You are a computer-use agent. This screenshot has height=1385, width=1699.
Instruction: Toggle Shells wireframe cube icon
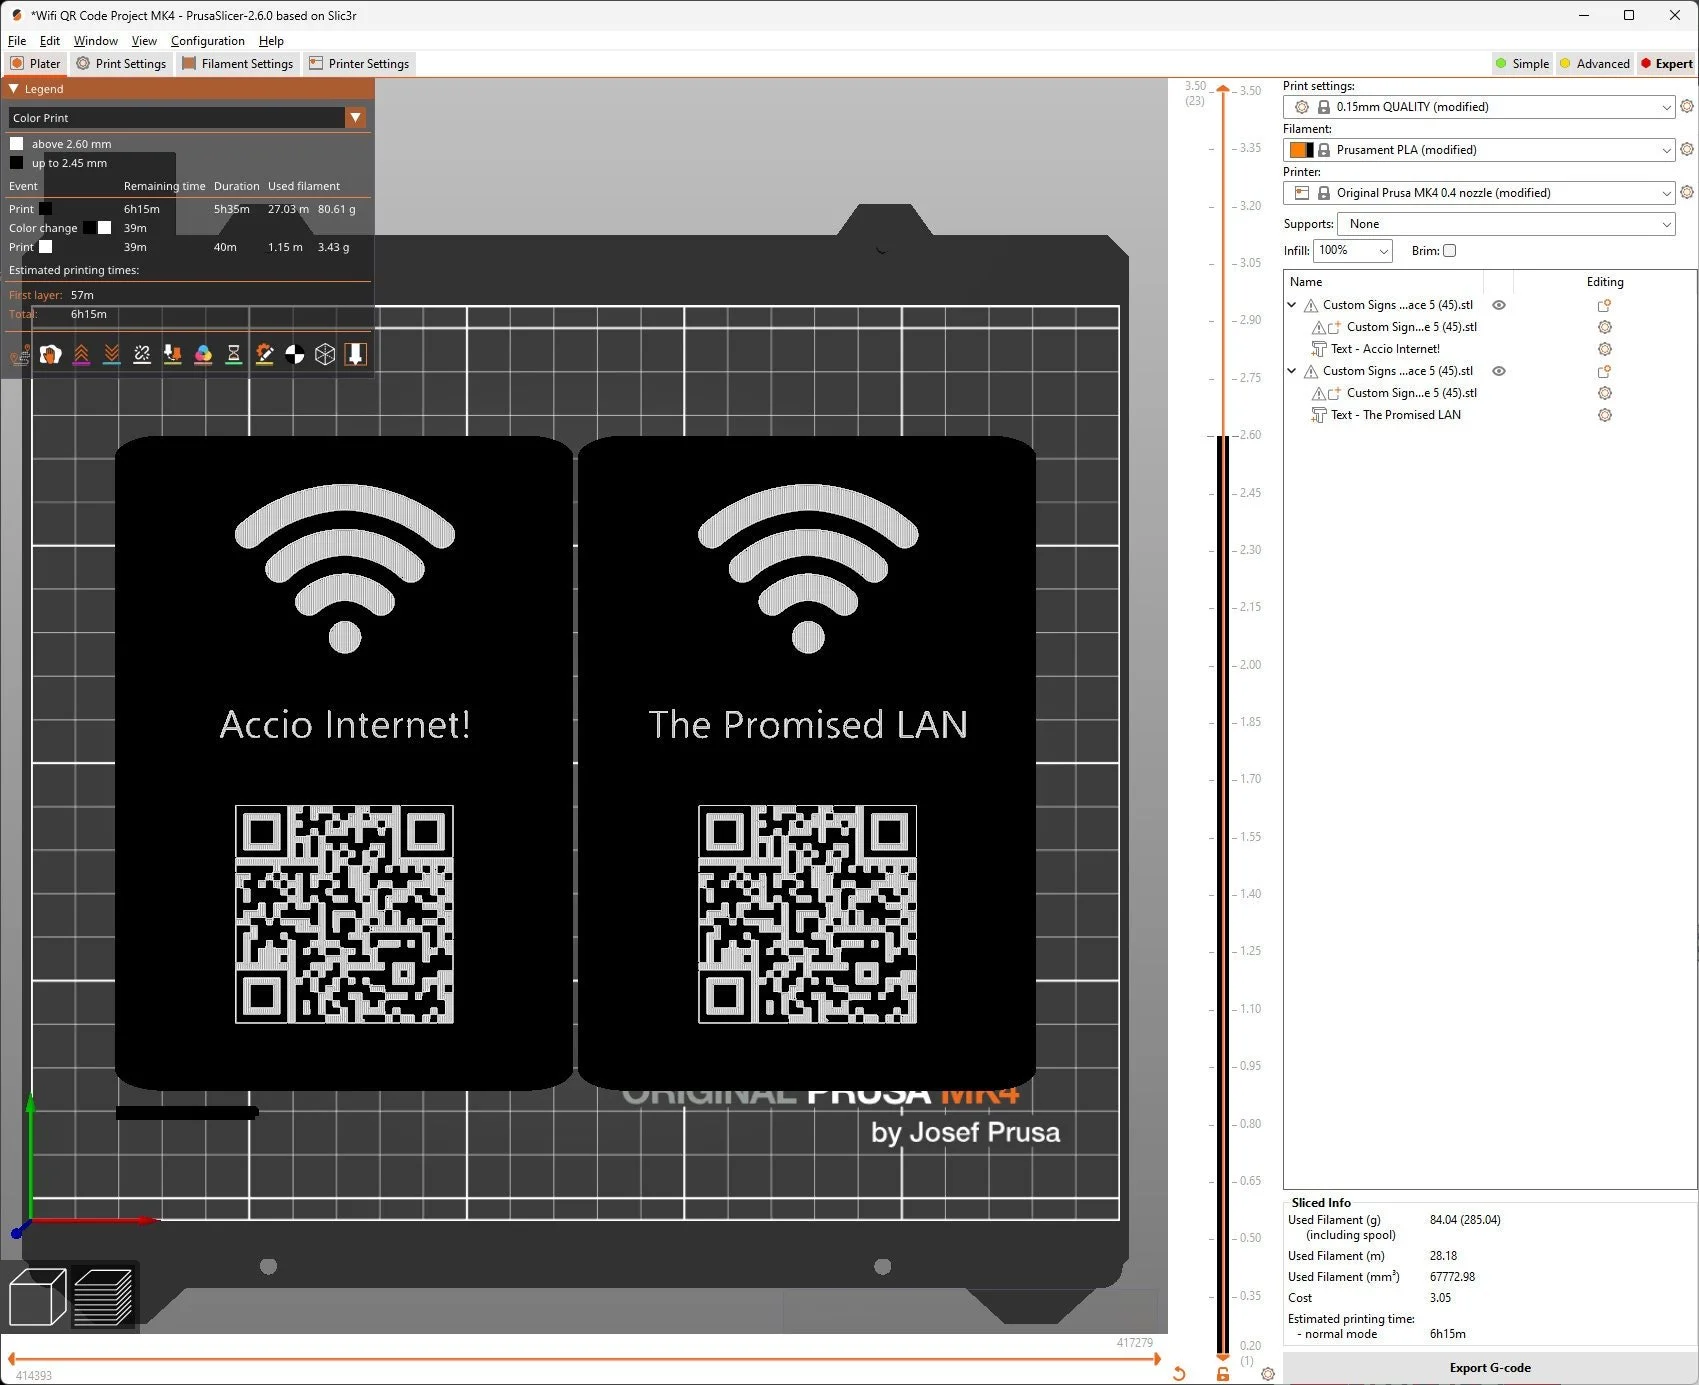325,354
